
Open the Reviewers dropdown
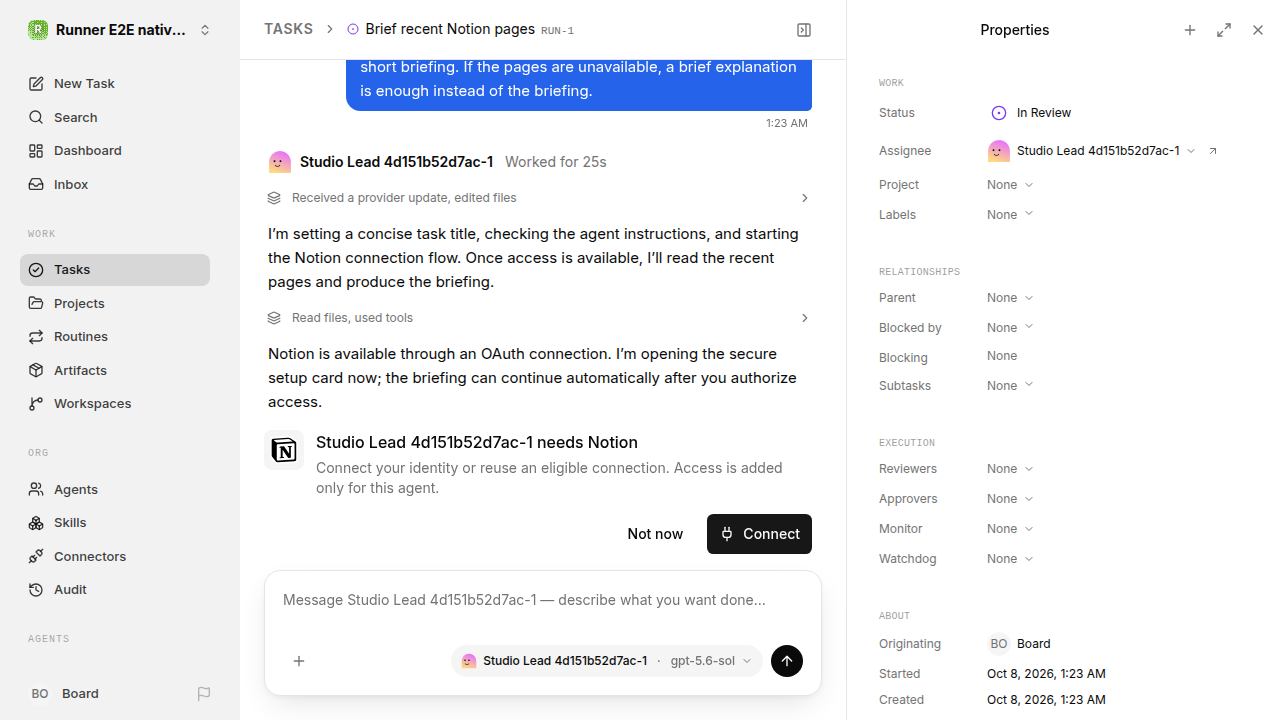(1010, 469)
